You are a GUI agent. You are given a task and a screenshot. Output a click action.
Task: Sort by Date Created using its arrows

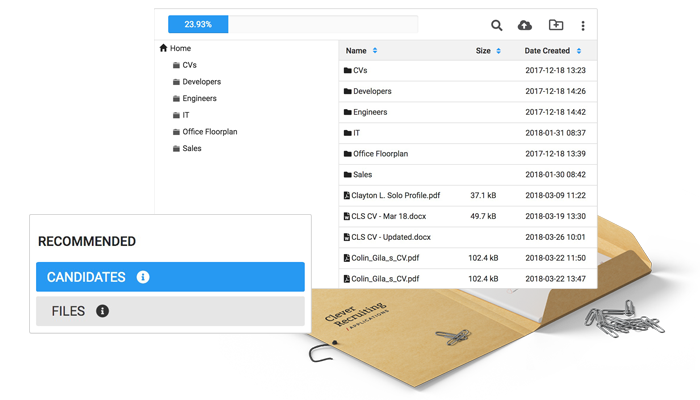[579, 51]
